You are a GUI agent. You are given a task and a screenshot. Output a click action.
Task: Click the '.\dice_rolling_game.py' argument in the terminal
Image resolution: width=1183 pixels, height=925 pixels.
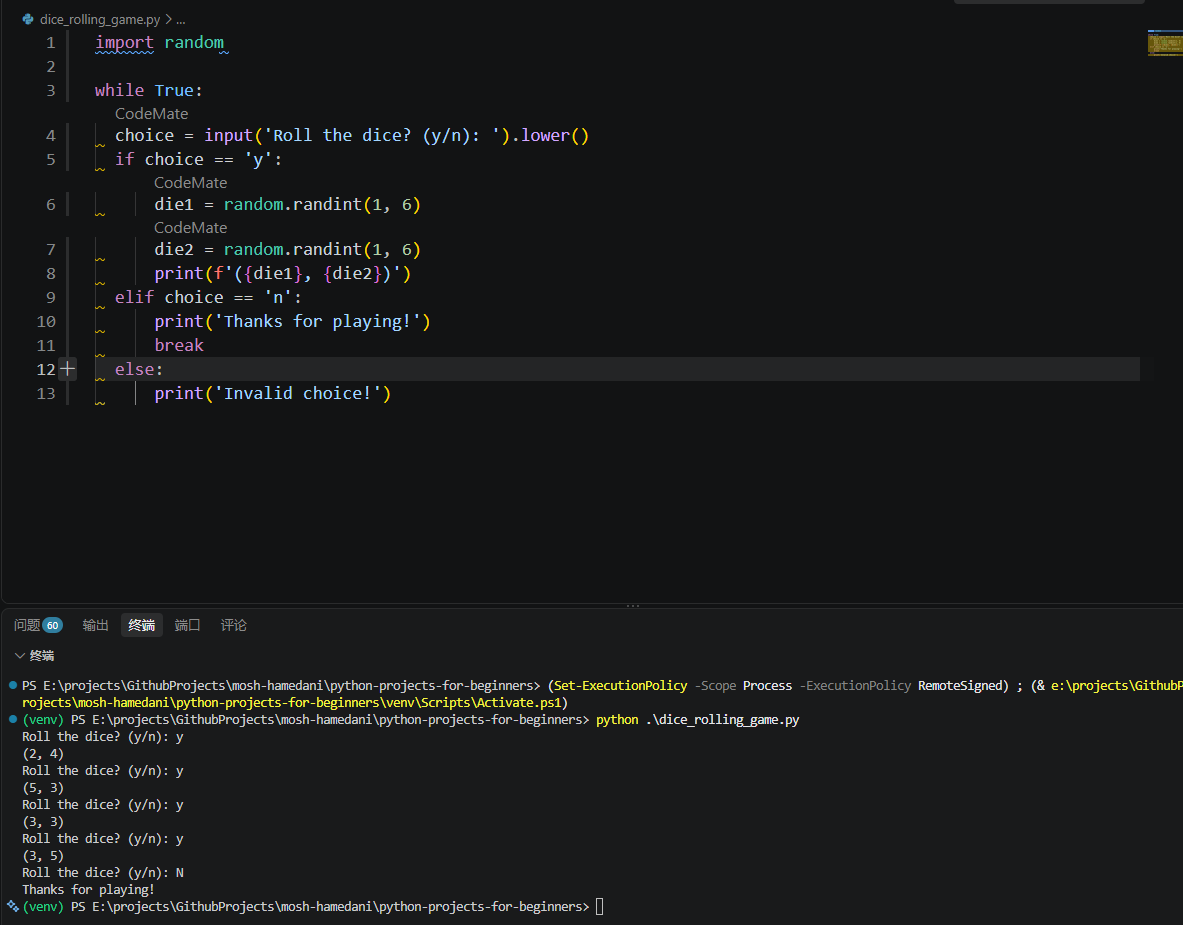[722, 719]
